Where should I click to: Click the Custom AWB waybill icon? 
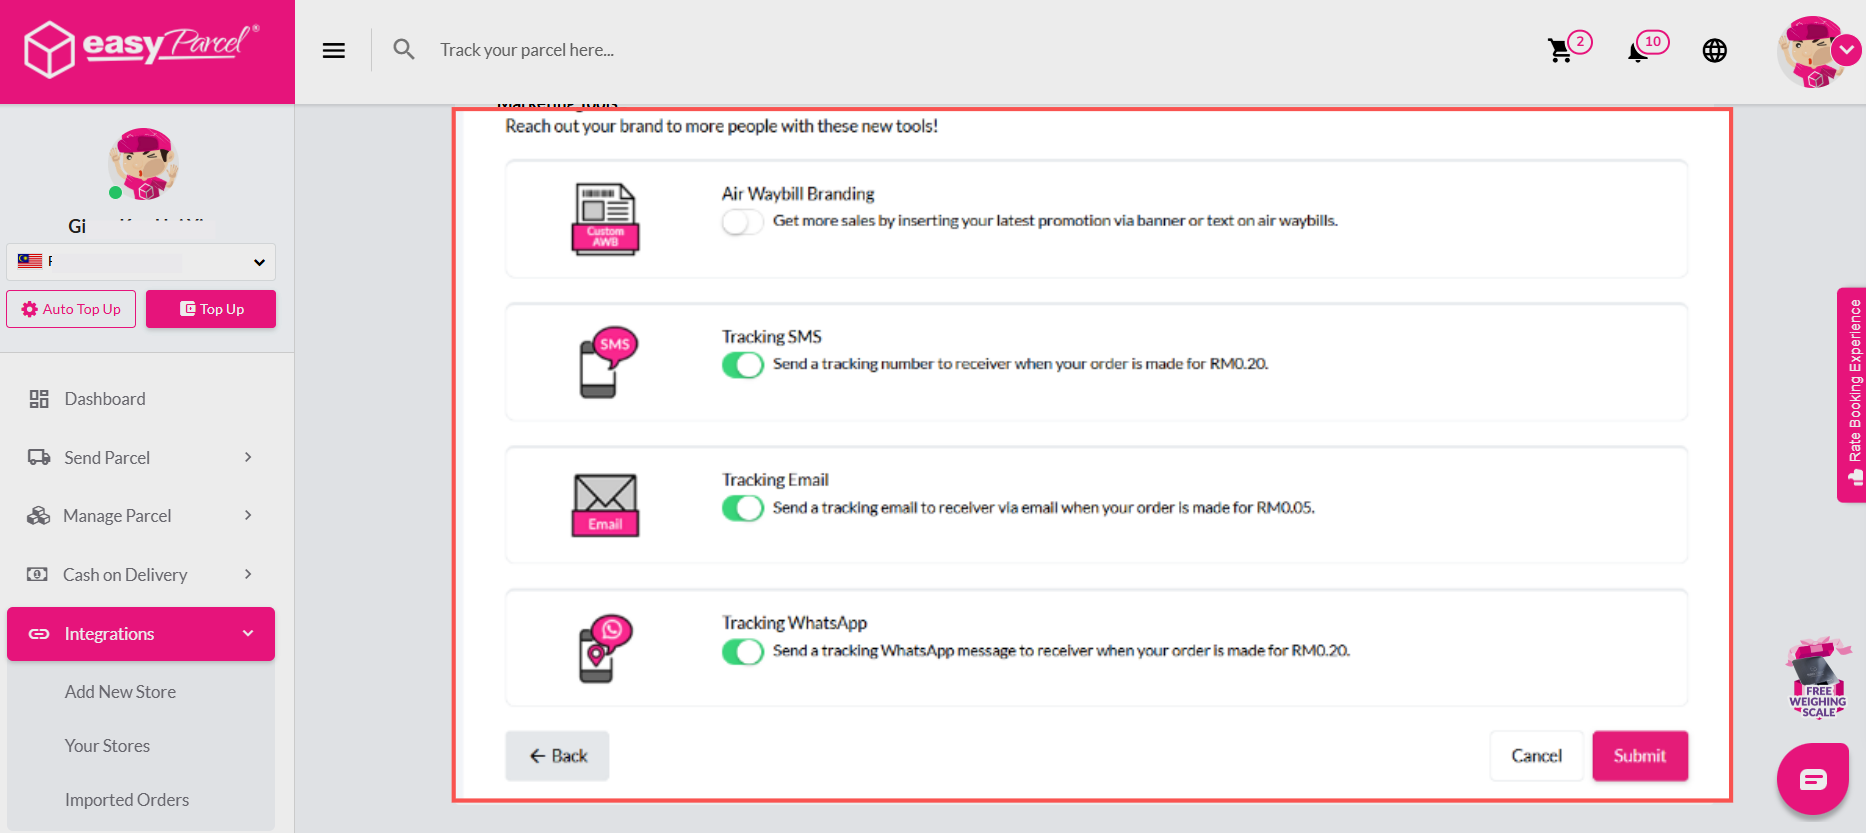click(x=605, y=219)
